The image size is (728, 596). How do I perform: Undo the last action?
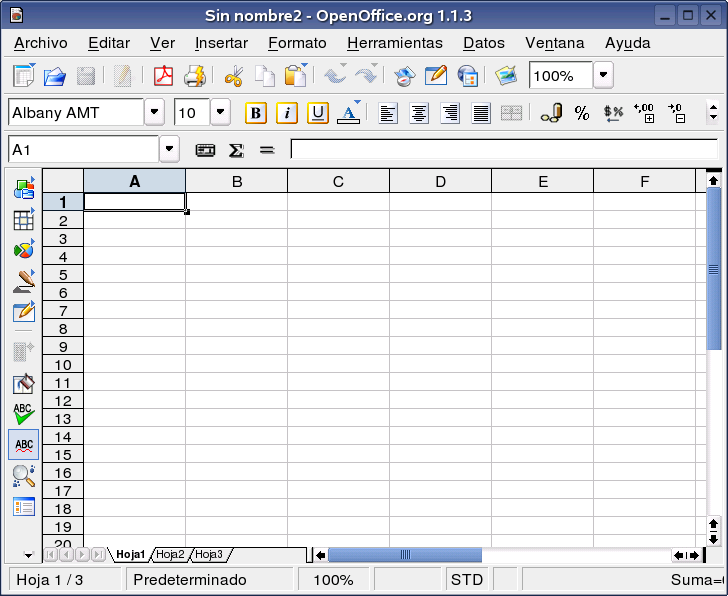coord(335,74)
